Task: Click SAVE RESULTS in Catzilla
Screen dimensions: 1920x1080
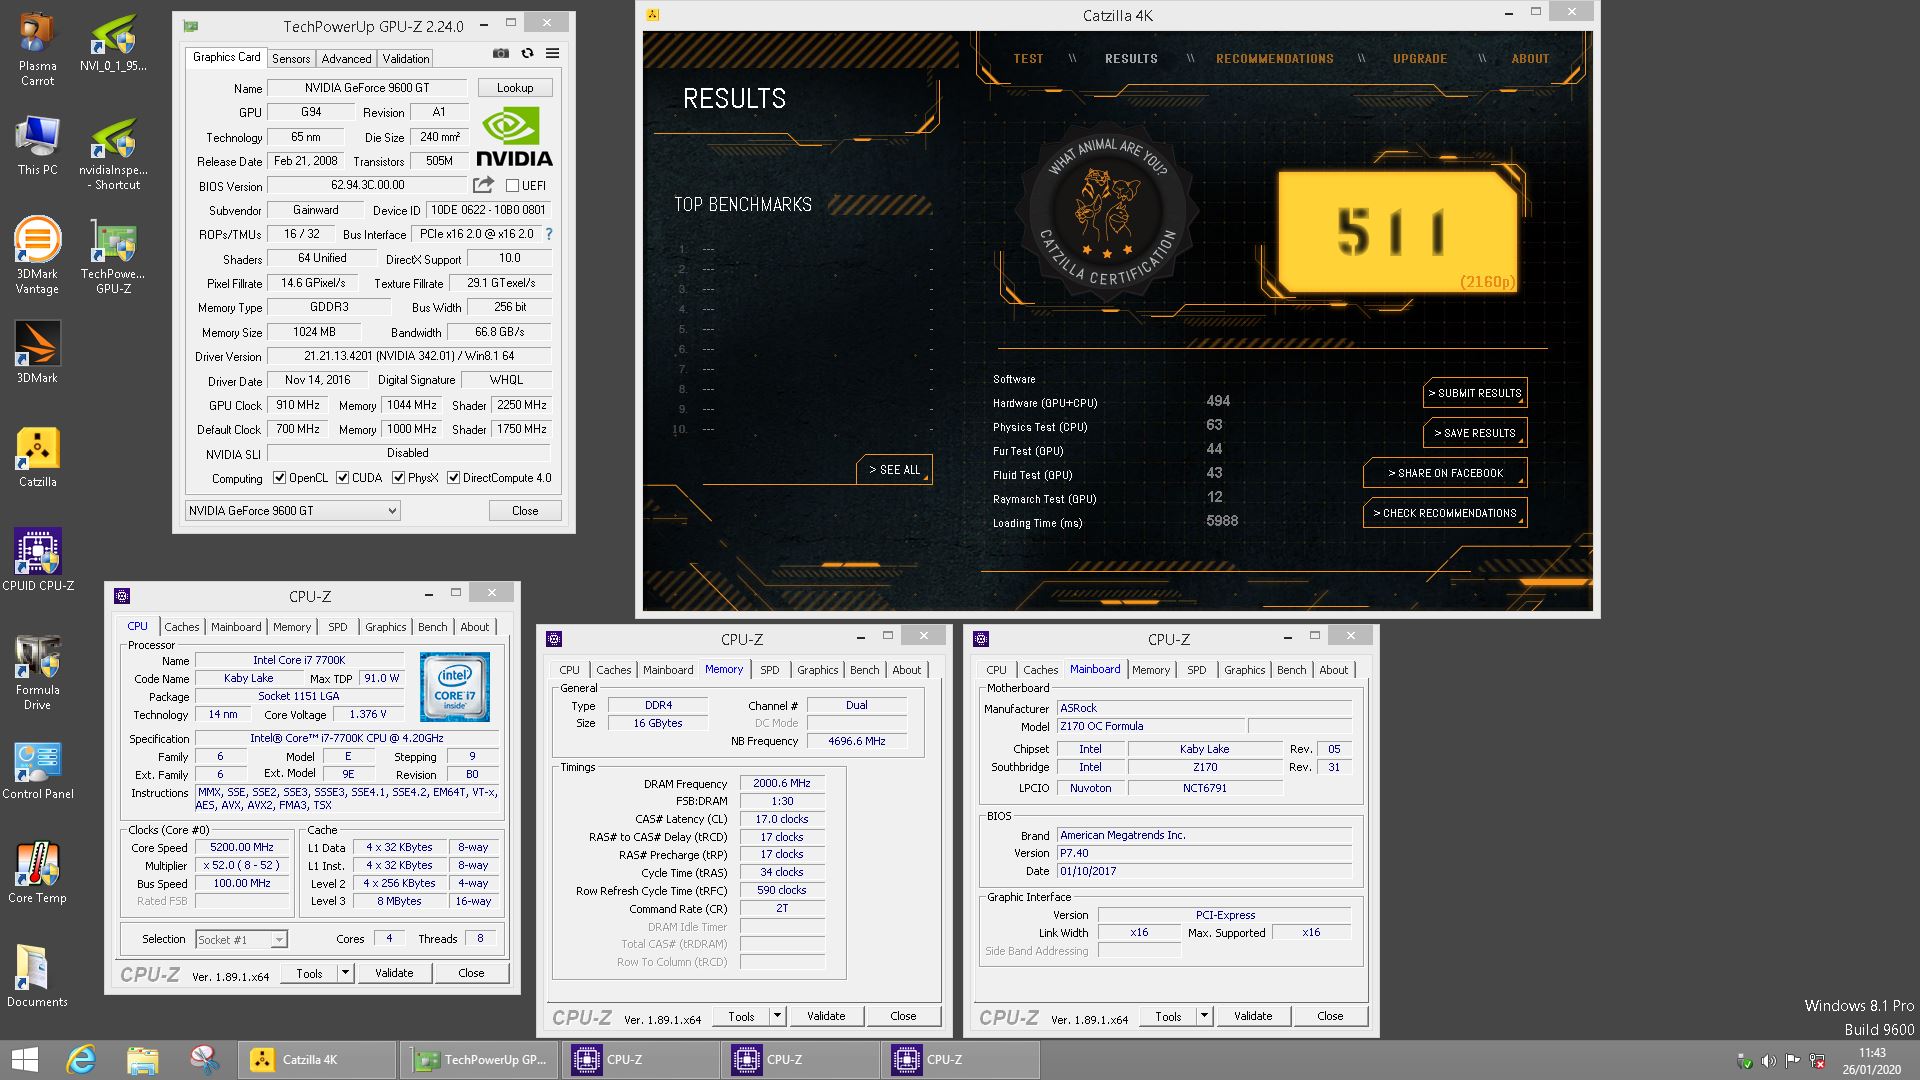Action: (1475, 433)
